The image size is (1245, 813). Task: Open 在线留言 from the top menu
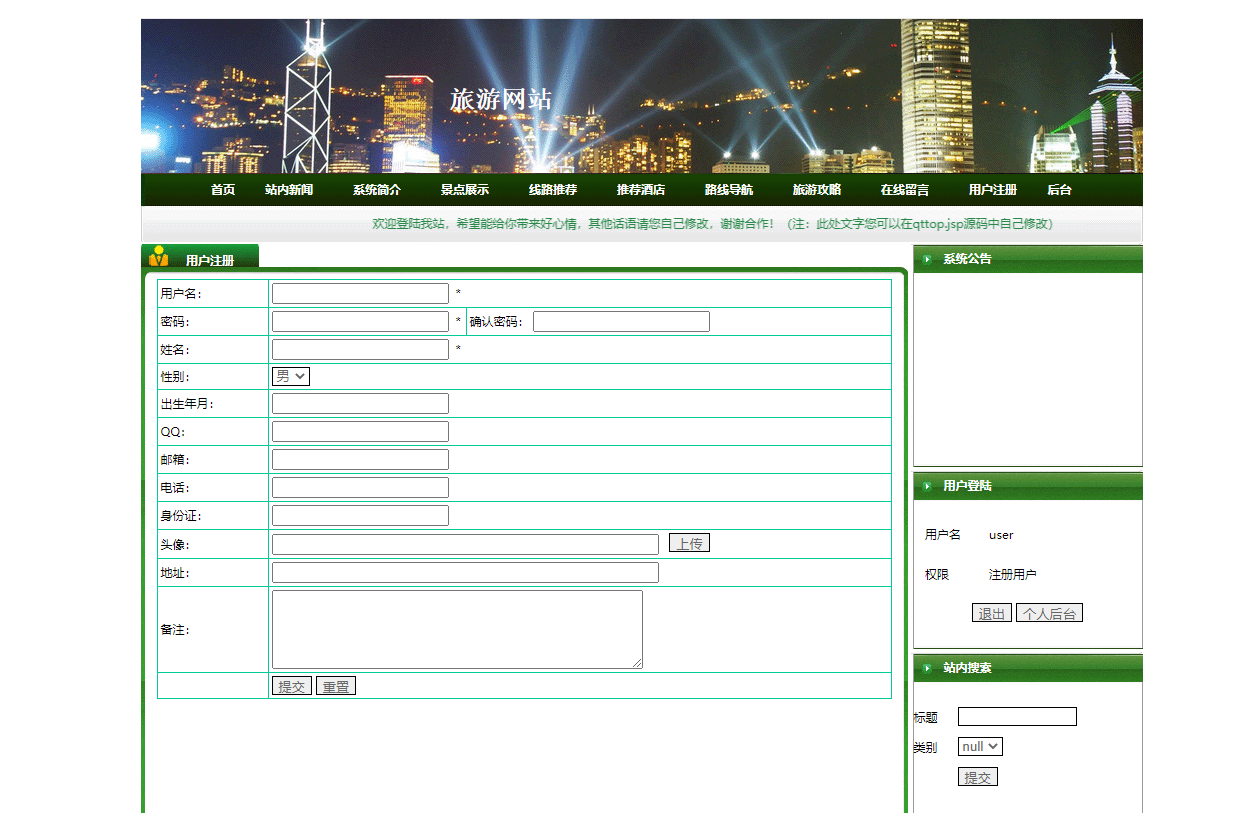click(x=903, y=189)
